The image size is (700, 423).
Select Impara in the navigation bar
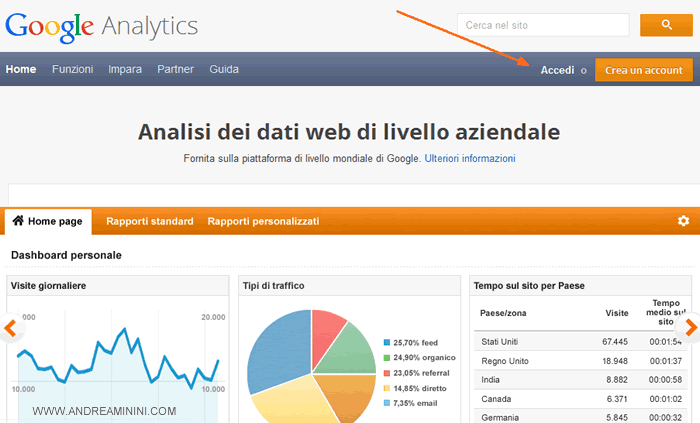[x=125, y=70]
